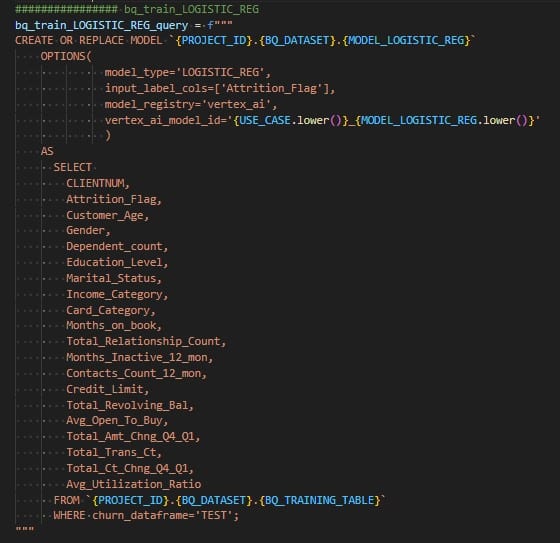Click USE_CASE.lower() expression
The height and width of the screenshot is (543, 560).
click(290, 120)
